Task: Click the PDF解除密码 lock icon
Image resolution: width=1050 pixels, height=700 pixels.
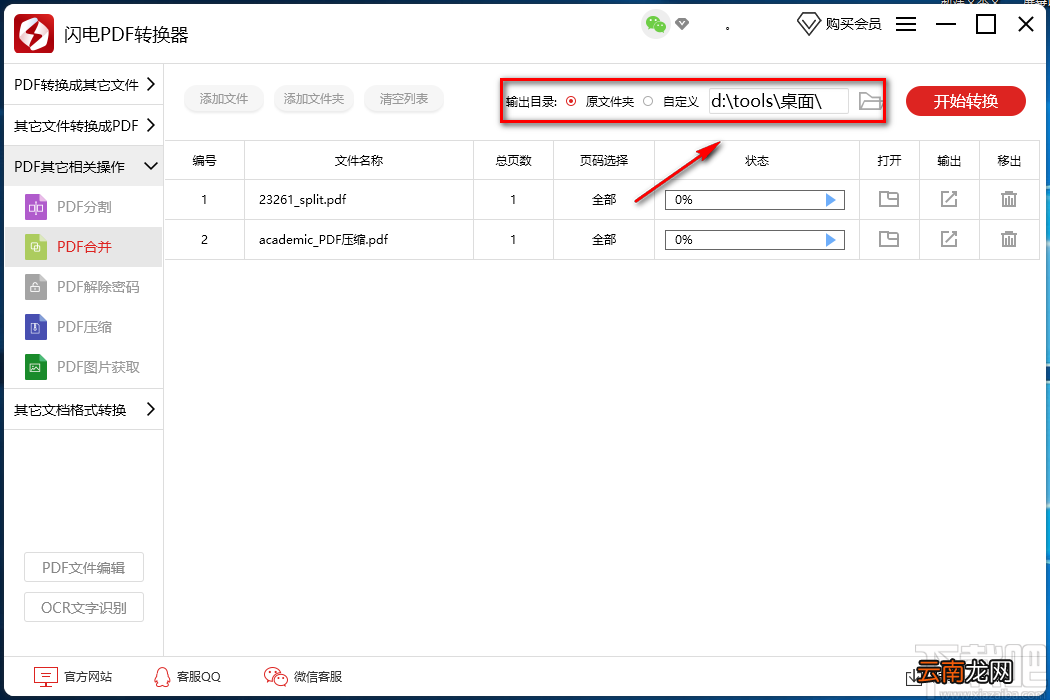Action: 36,287
